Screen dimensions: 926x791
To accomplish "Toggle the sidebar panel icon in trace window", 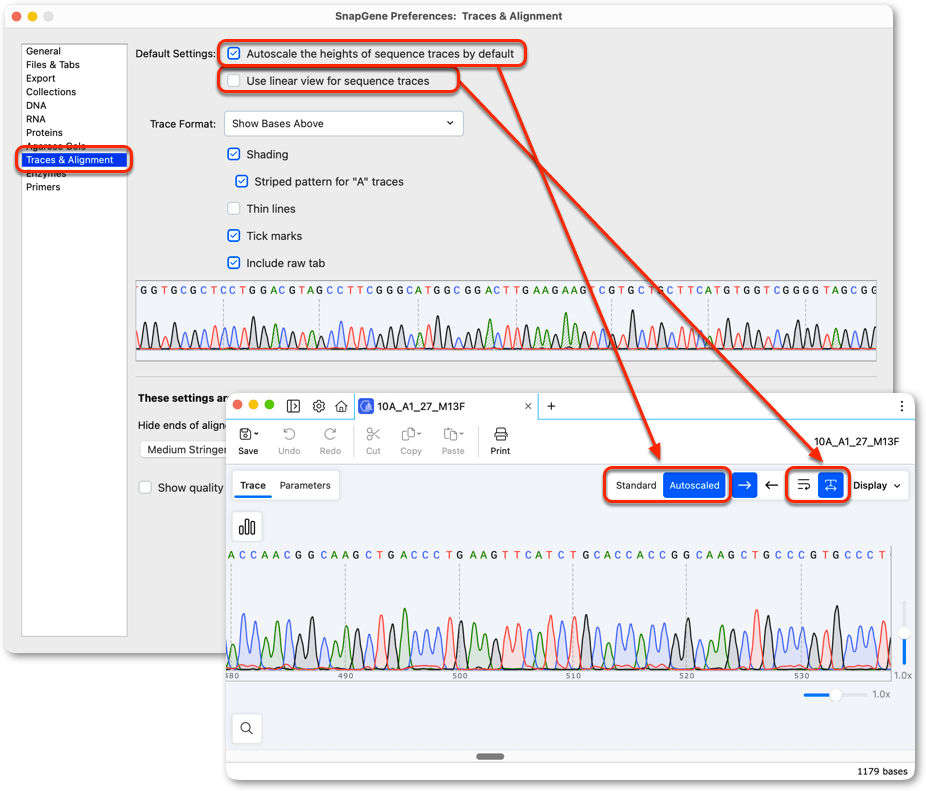I will coord(293,406).
